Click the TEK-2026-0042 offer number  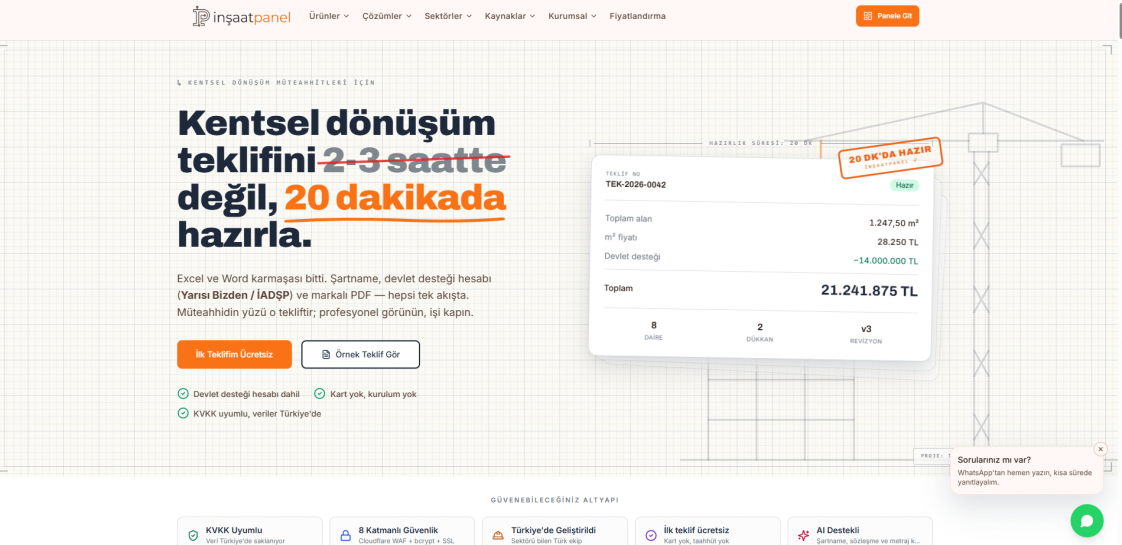635,185
